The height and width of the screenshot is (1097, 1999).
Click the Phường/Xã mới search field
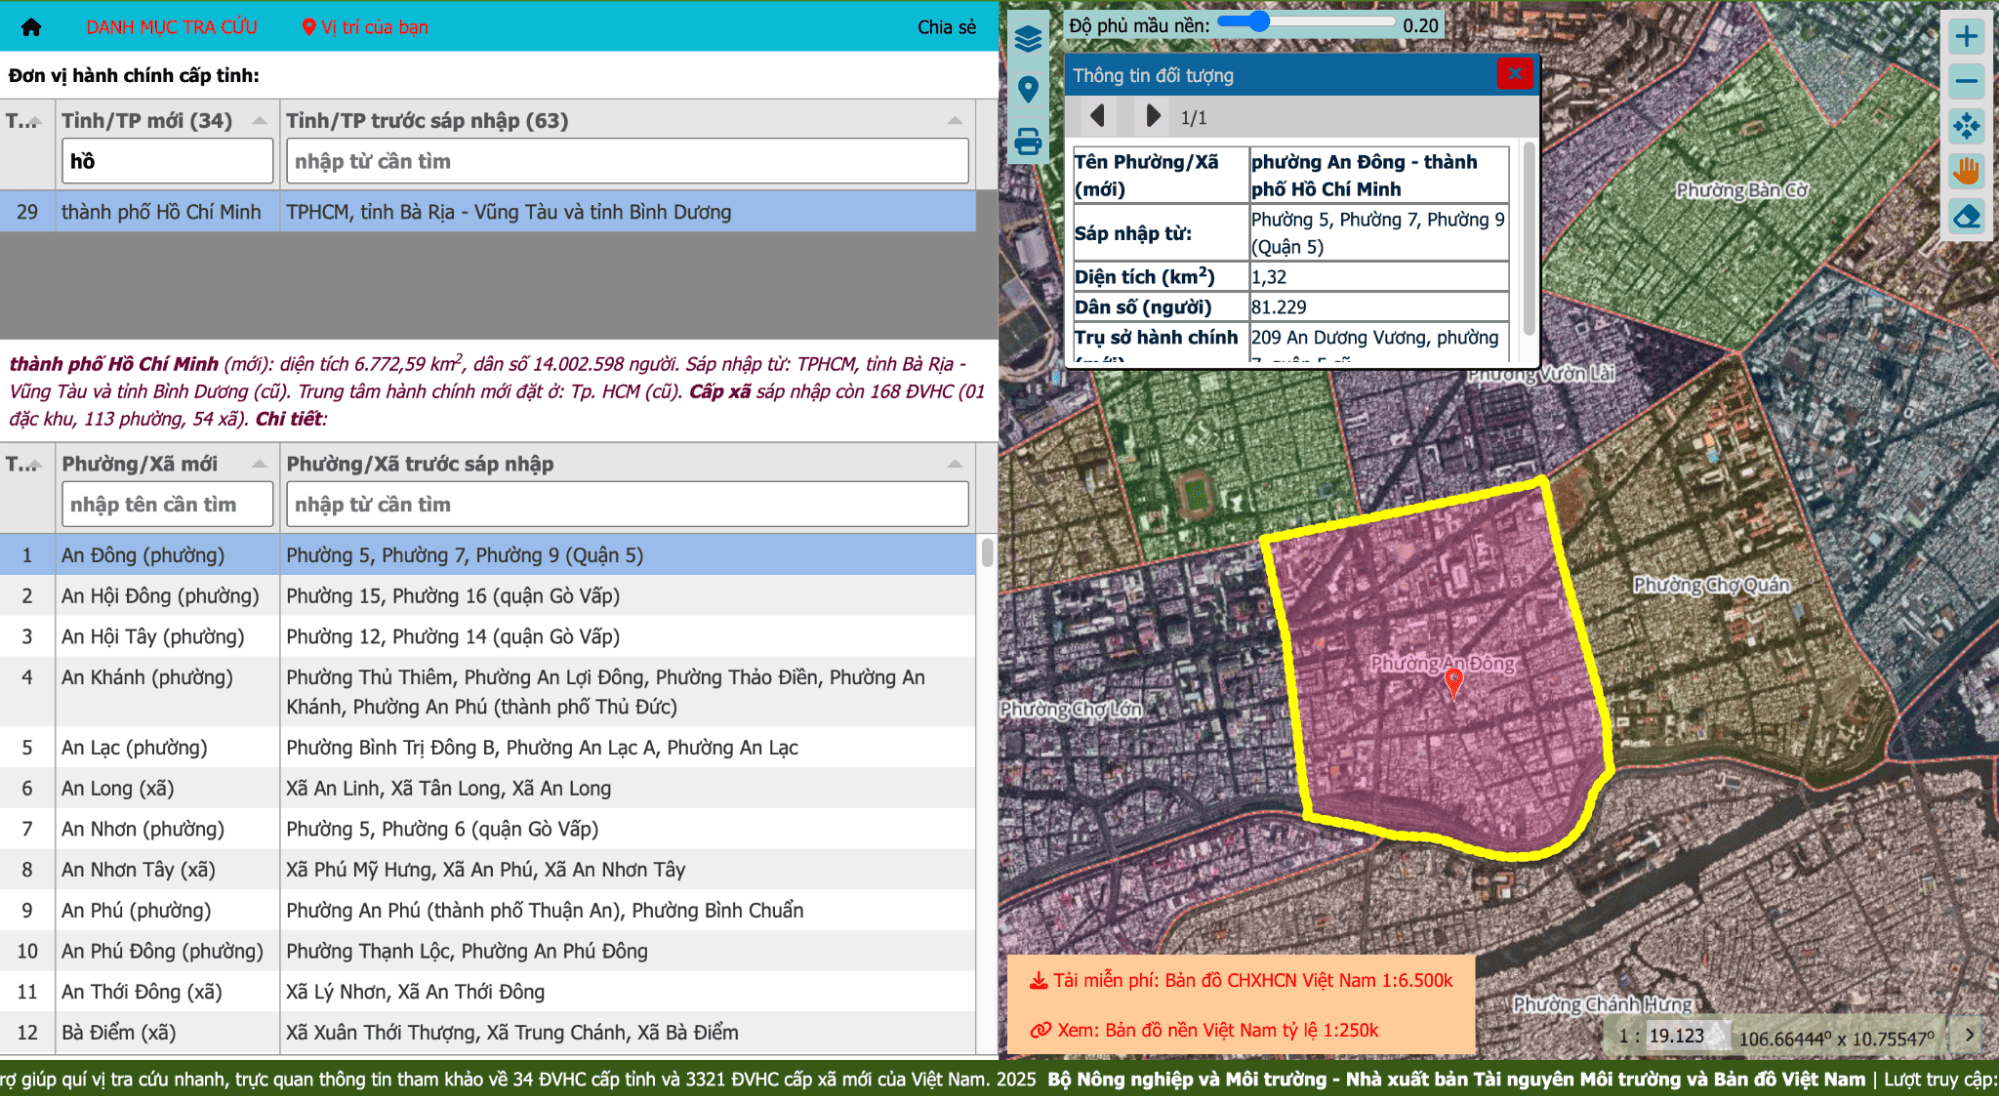tap(167, 505)
